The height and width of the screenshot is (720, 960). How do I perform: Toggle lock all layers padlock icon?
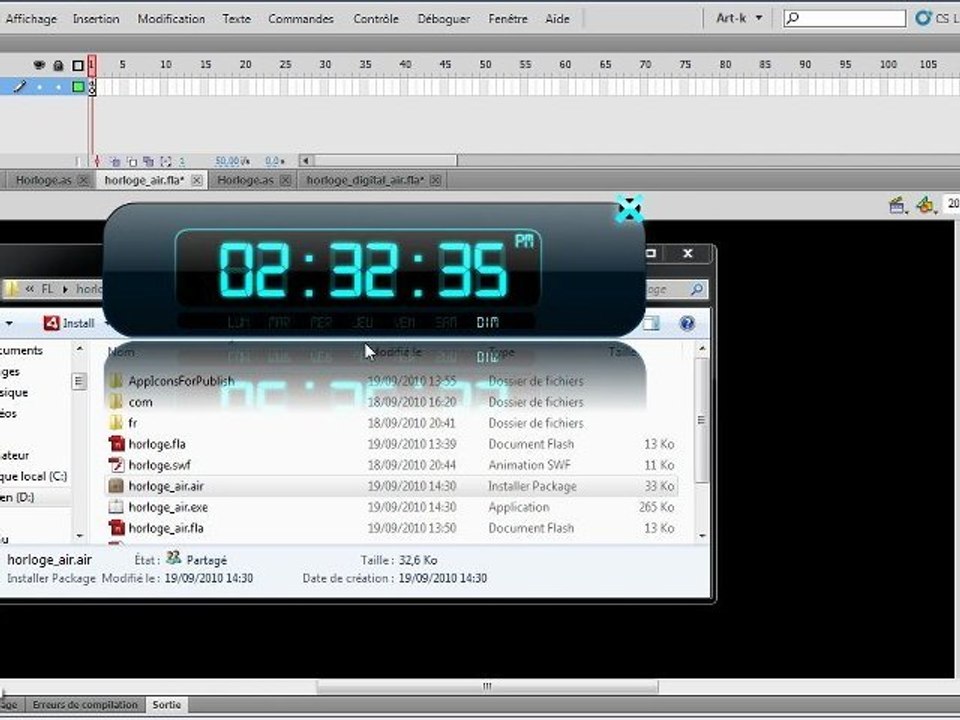point(58,65)
